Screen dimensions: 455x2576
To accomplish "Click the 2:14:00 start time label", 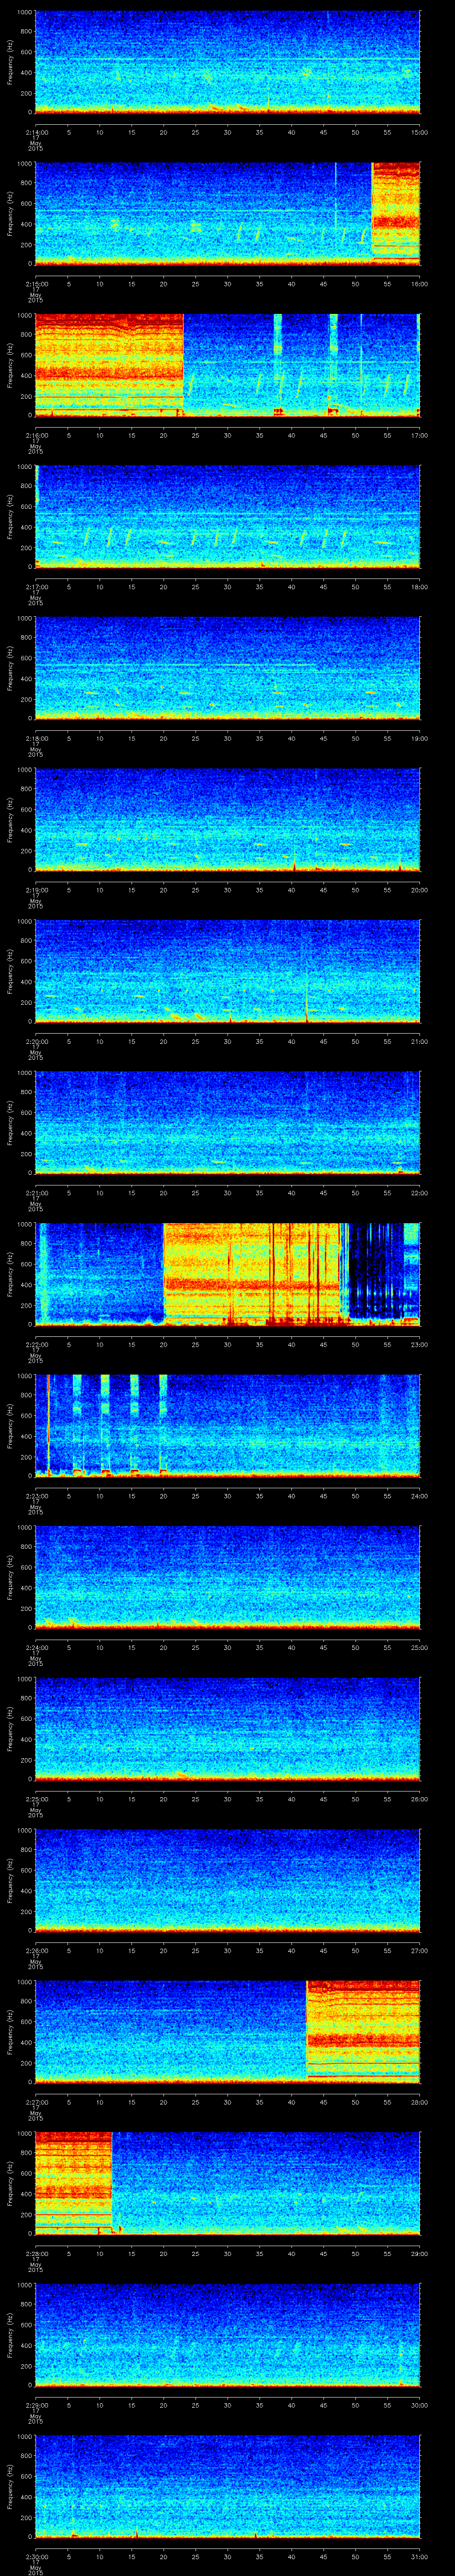I will [36, 132].
